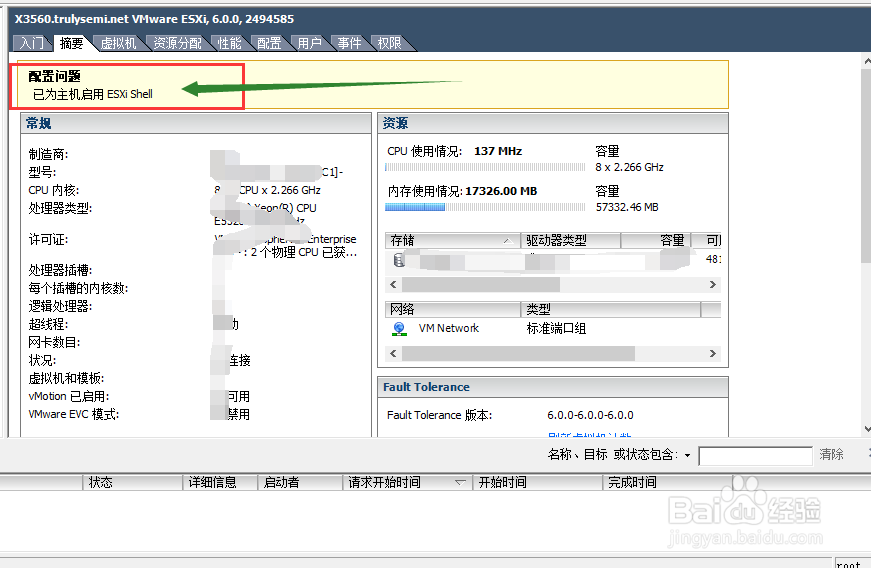871x568 pixels.
Task: Select the 权限 tab
Action: [389, 43]
